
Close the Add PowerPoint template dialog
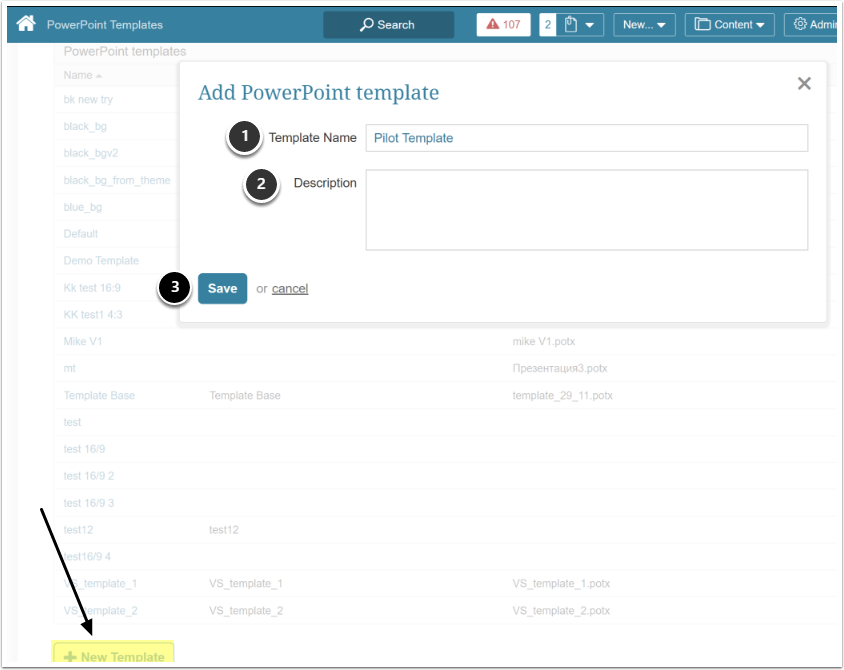click(804, 84)
